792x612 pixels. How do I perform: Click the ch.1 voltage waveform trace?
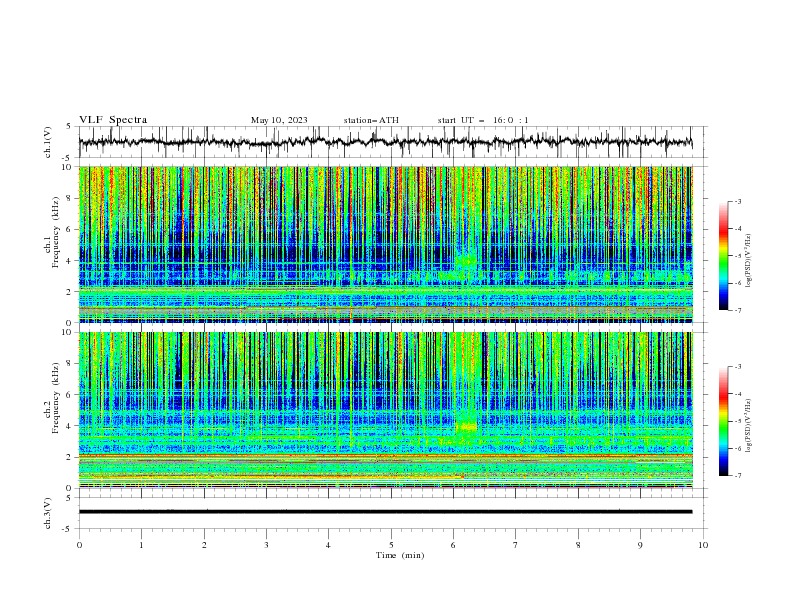(385, 142)
